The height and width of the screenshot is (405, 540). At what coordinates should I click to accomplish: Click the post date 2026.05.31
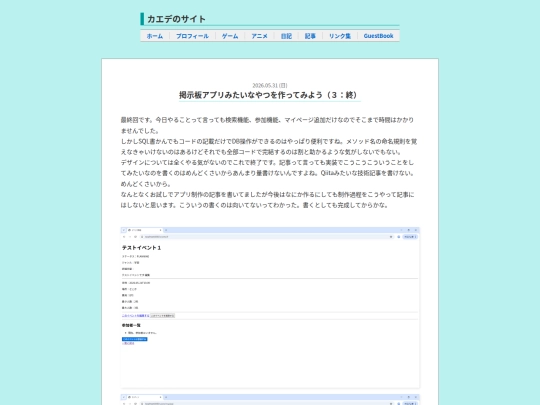click(270, 85)
